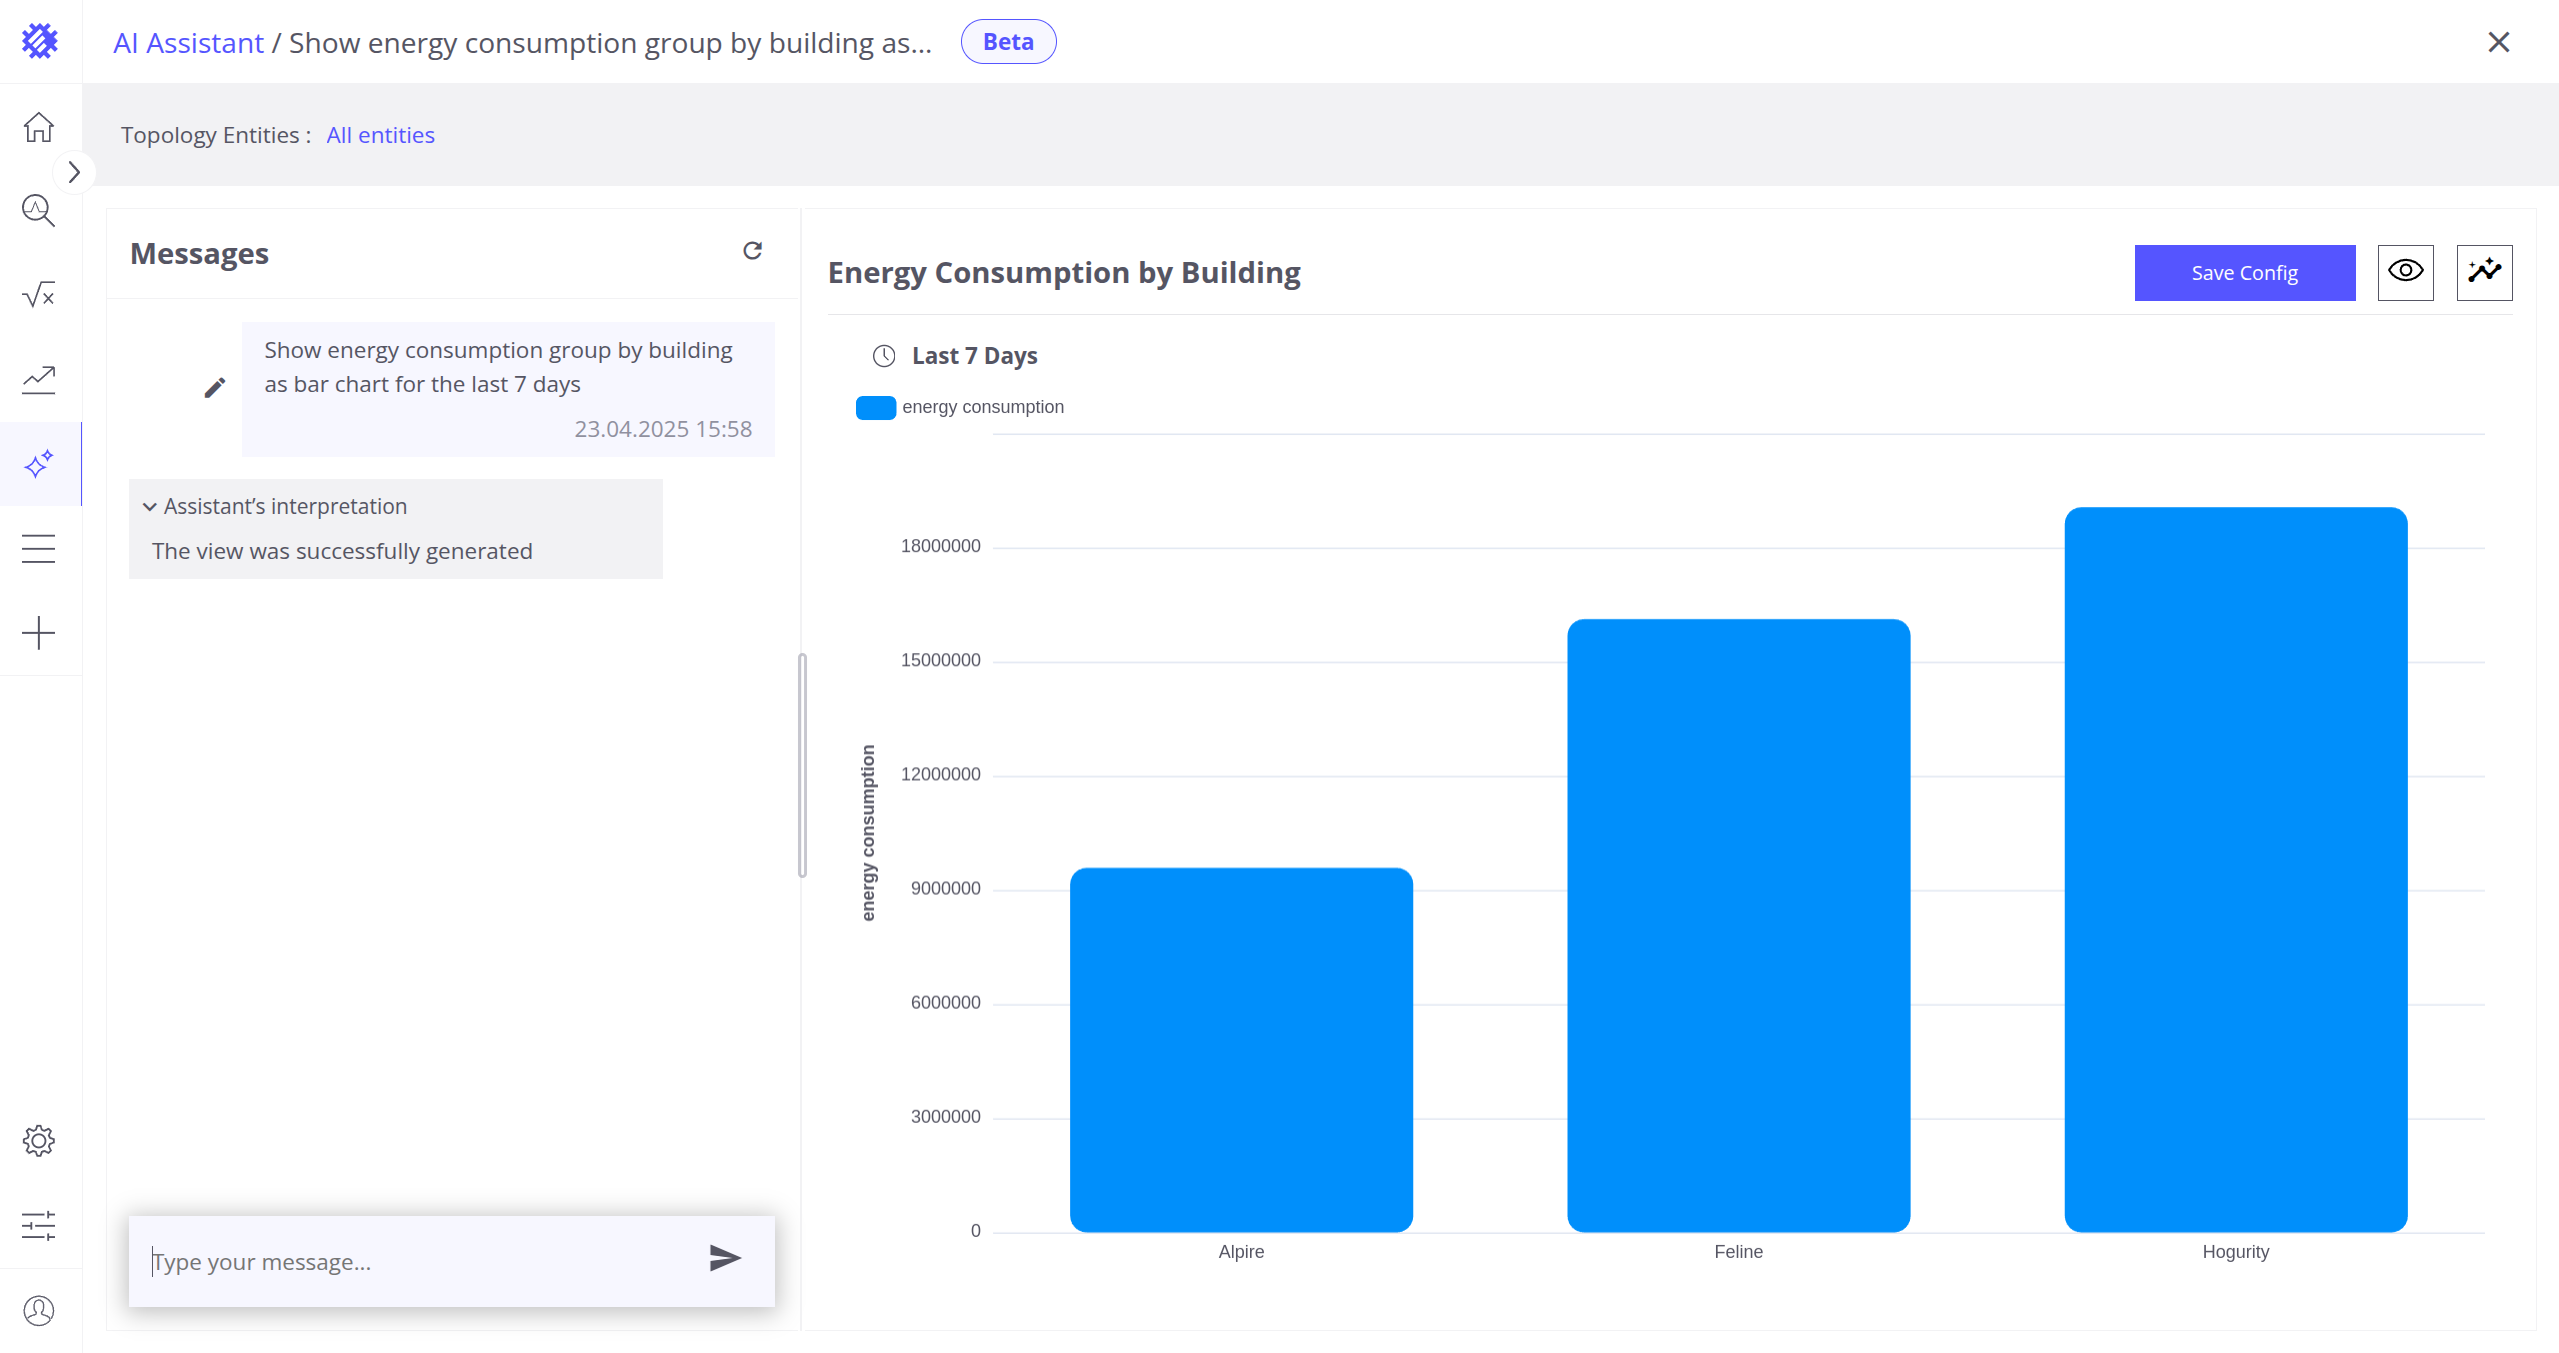
Task: Open the search analytics magnifier icon
Action: [39, 211]
